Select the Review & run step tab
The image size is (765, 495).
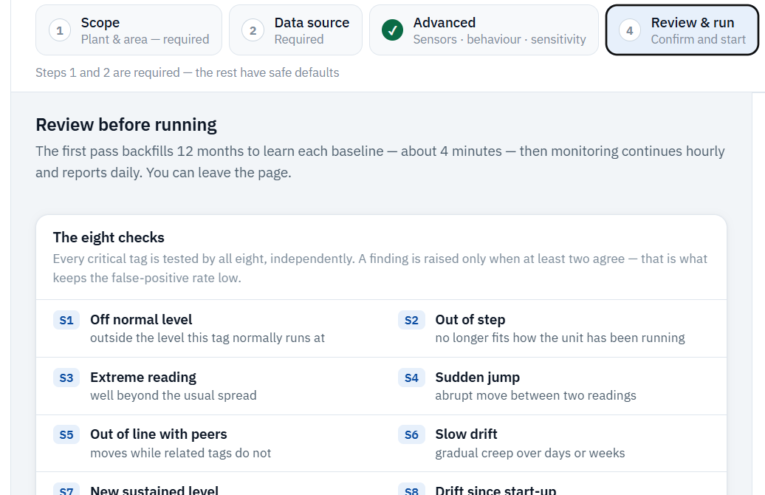coord(682,30)
